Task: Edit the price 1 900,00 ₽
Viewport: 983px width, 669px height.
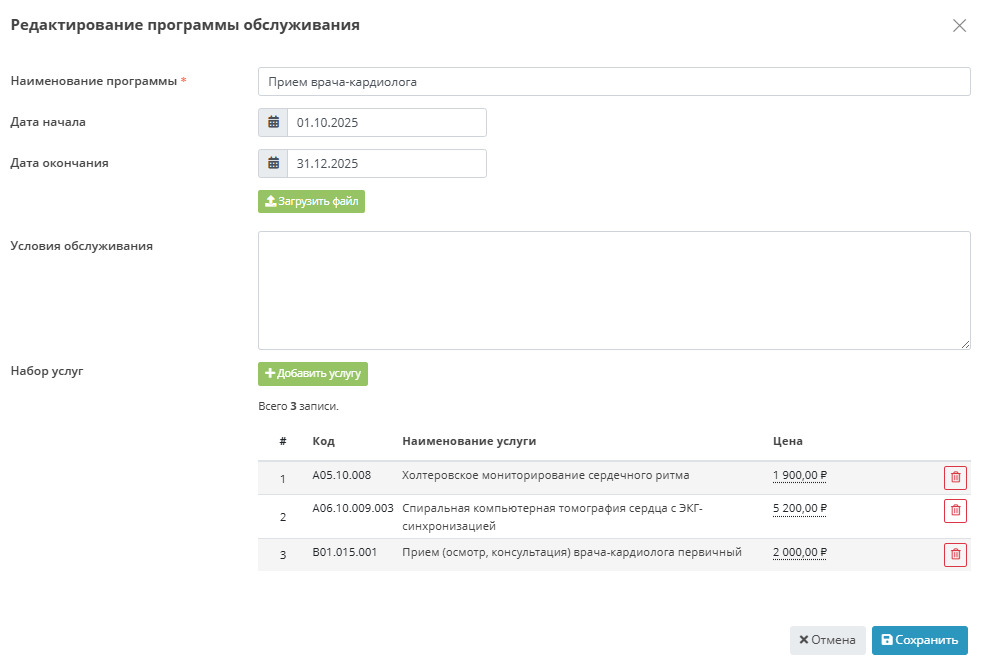Action: click(799, 475)
